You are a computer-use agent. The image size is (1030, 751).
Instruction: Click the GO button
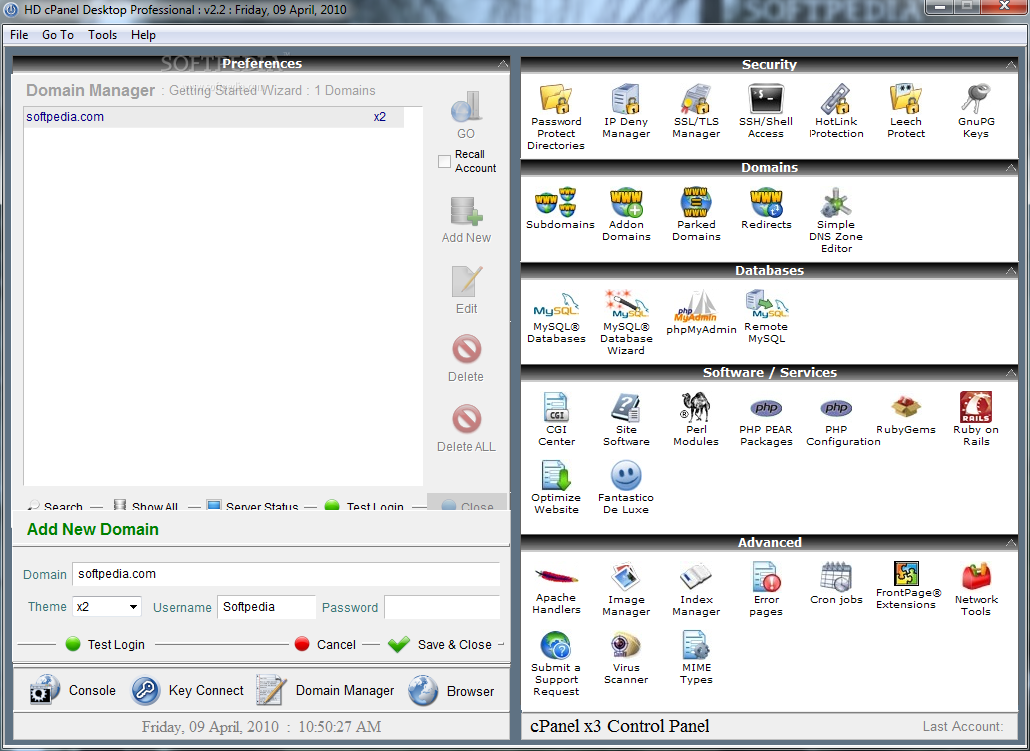coord(466,116)
